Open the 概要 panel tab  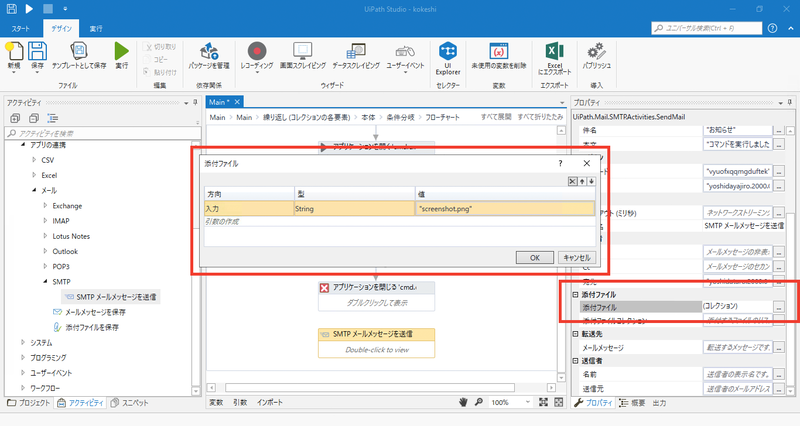click(x=632, y=403)
